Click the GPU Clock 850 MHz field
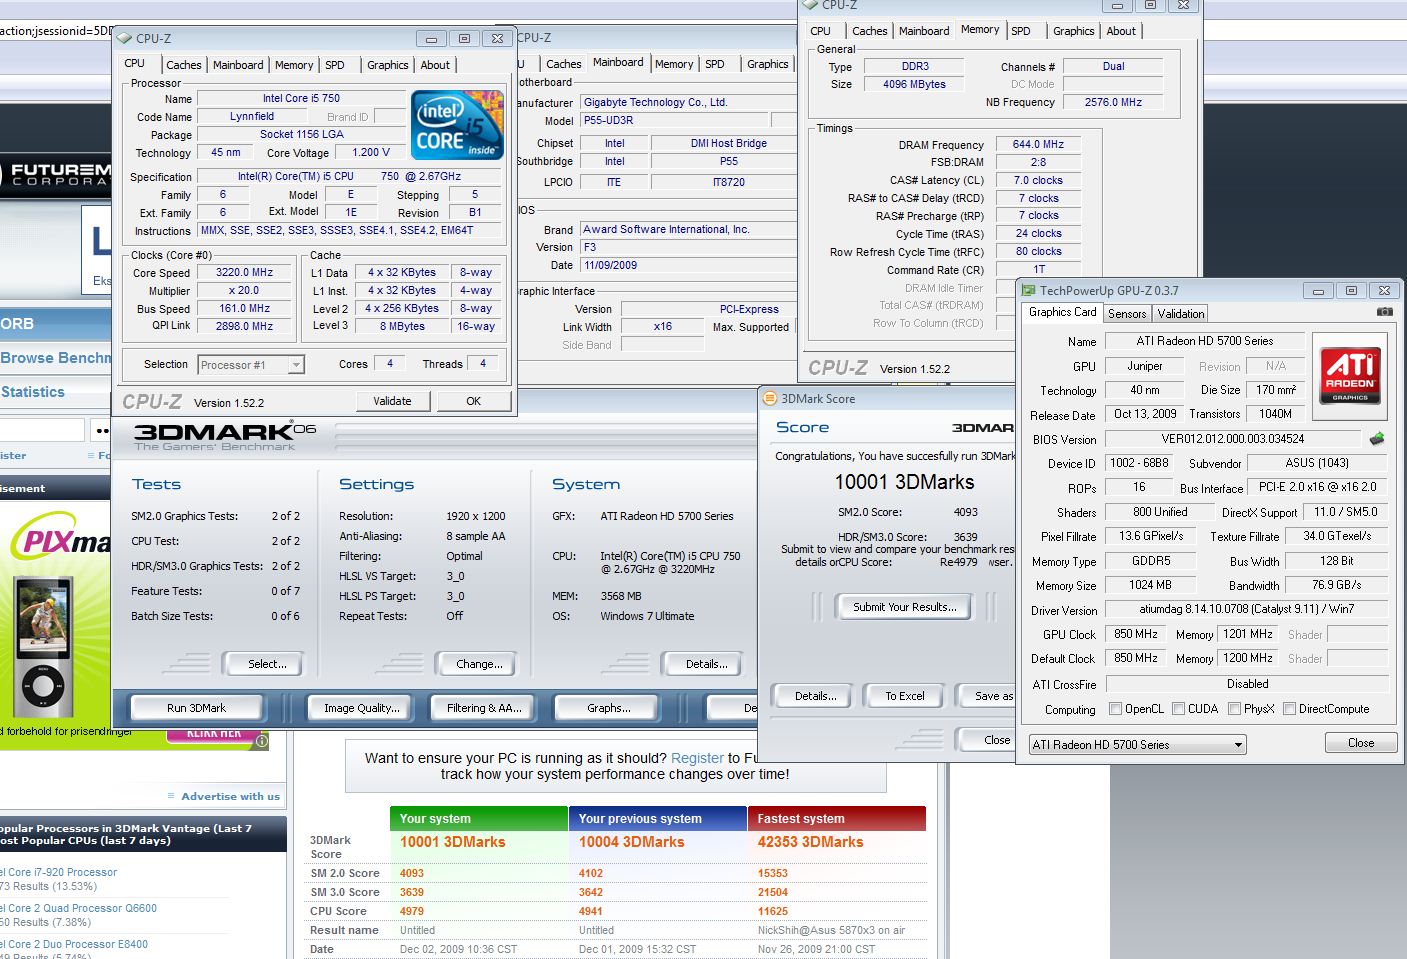The height and width of the screenshot is (959, 1407). [1136, 634]
